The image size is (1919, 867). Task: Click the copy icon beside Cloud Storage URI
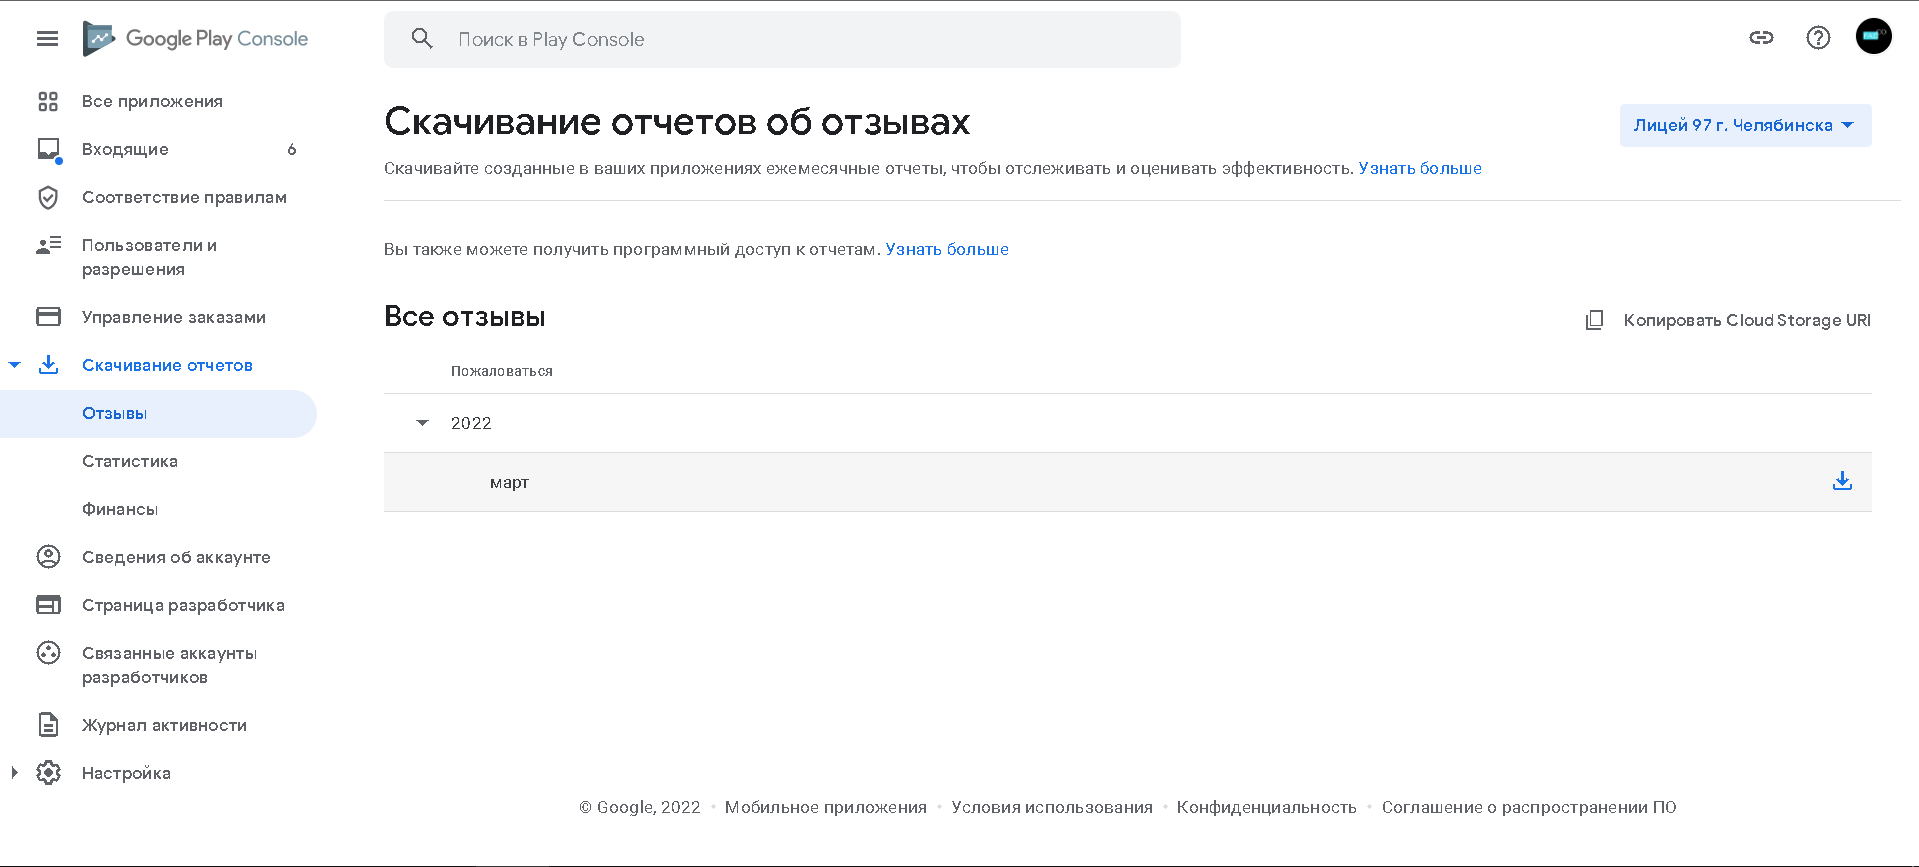coord(1594,320)
